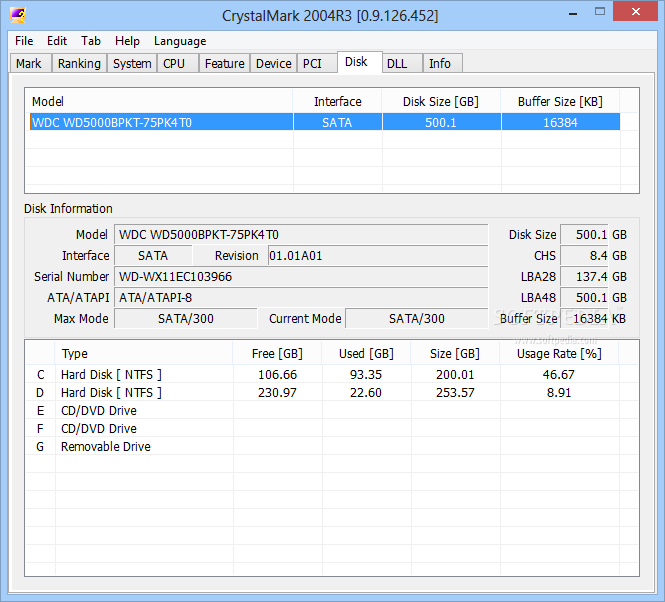This screenshot has height=602, width=665.
Task: Open the Tab menu
Action: tap(91, 41)
